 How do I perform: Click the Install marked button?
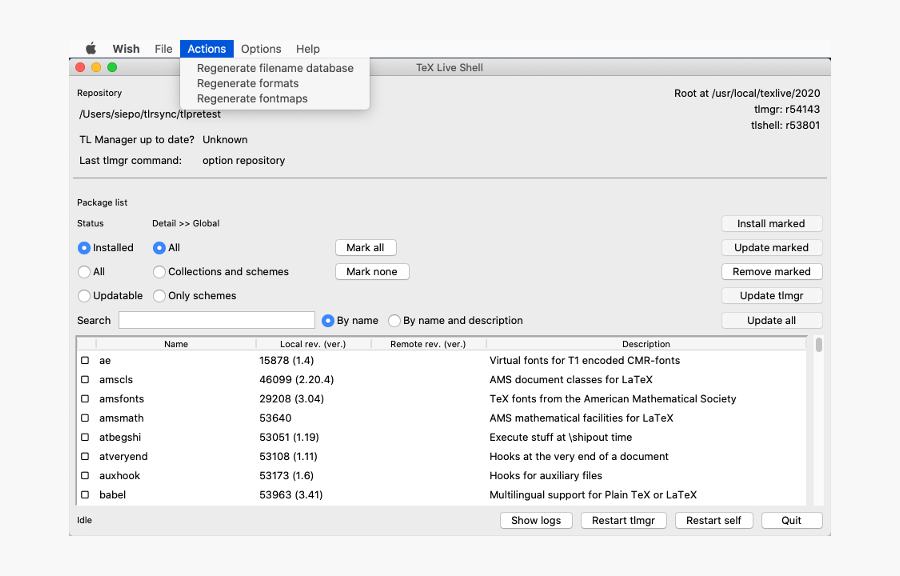point(771,224)
